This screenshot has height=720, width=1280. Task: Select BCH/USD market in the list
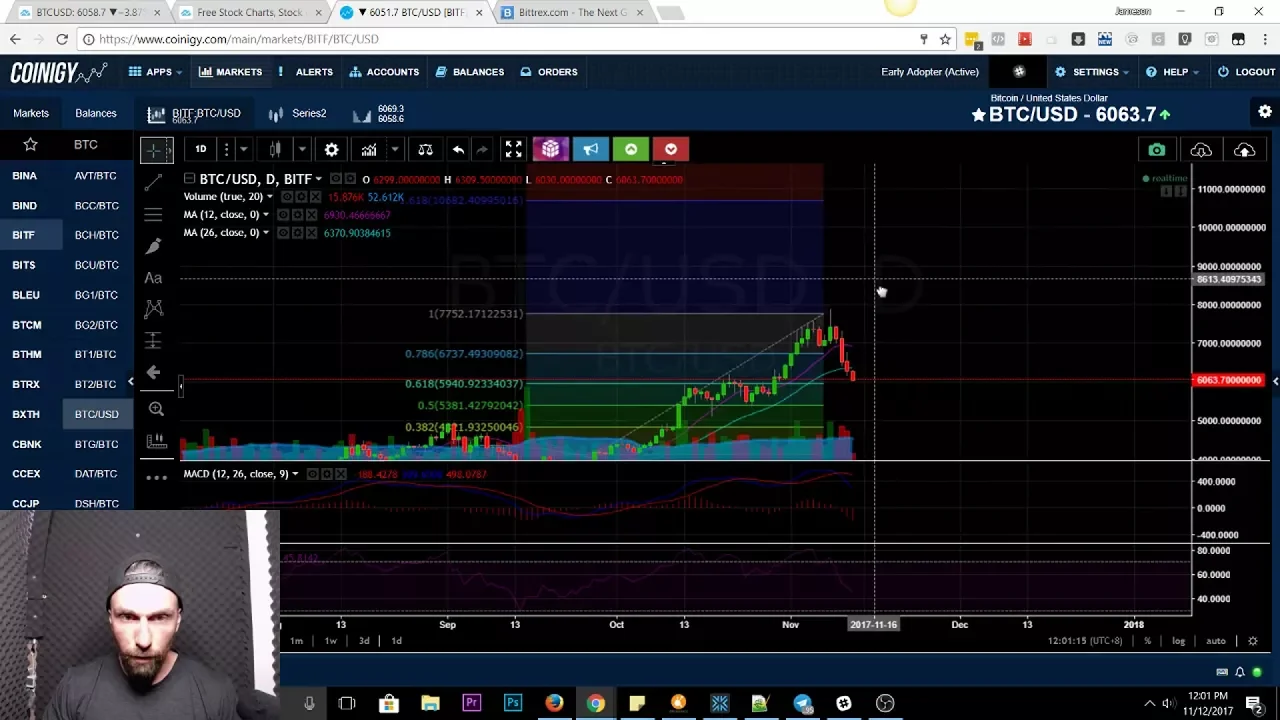pyautogui.click(x=96, y=235)
